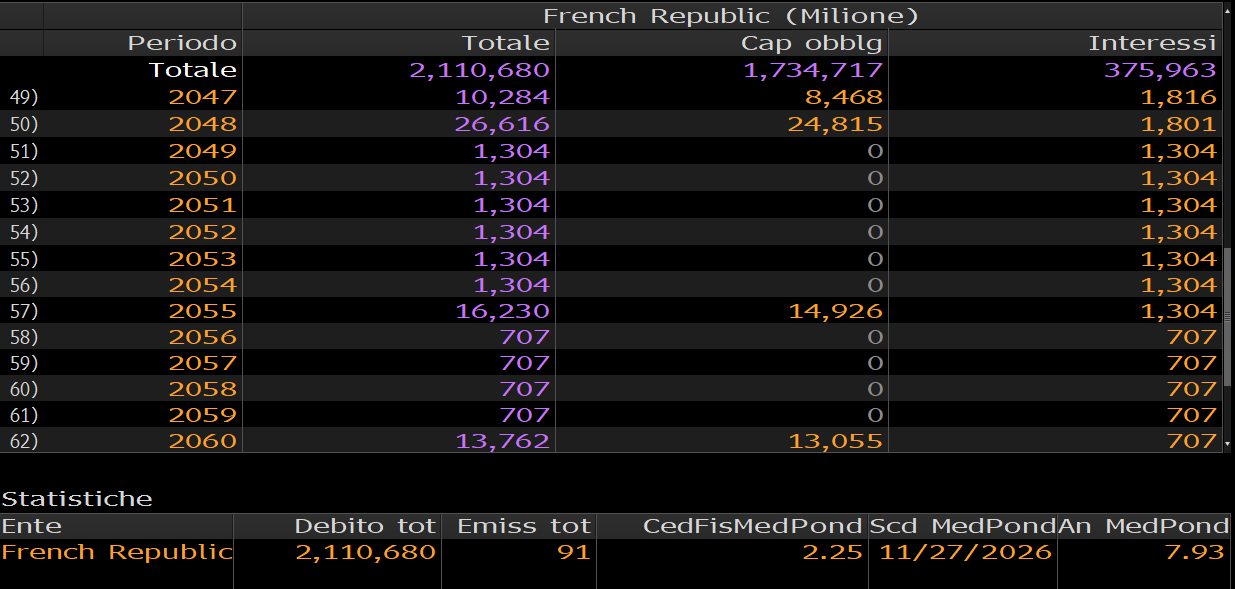
Task: Select the 2048 period cell
Action: pos(203,124)
